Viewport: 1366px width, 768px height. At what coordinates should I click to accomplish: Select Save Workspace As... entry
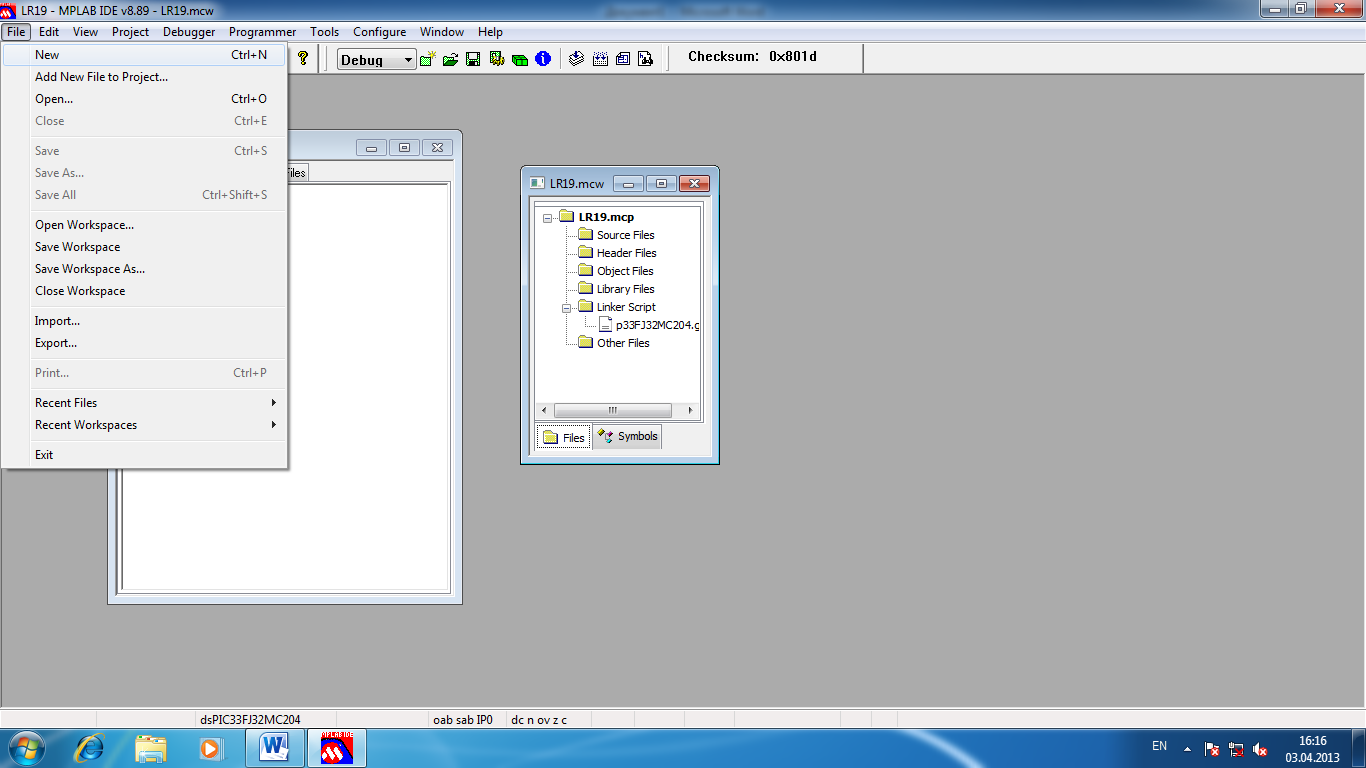coord(144,269)
